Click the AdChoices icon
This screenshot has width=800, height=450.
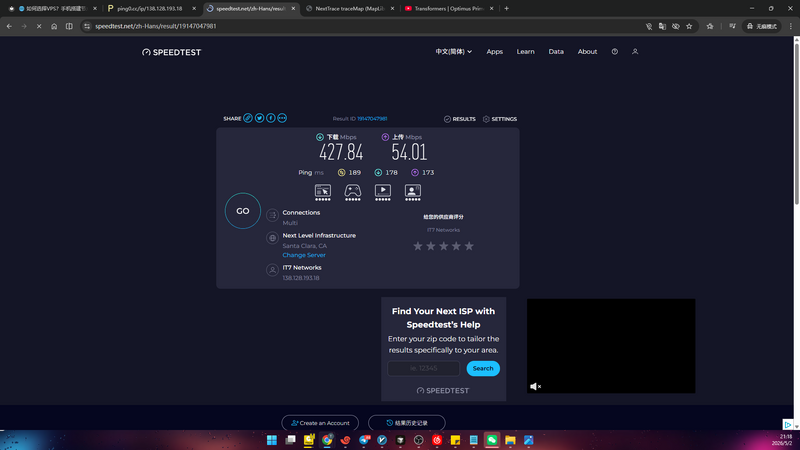788,424
